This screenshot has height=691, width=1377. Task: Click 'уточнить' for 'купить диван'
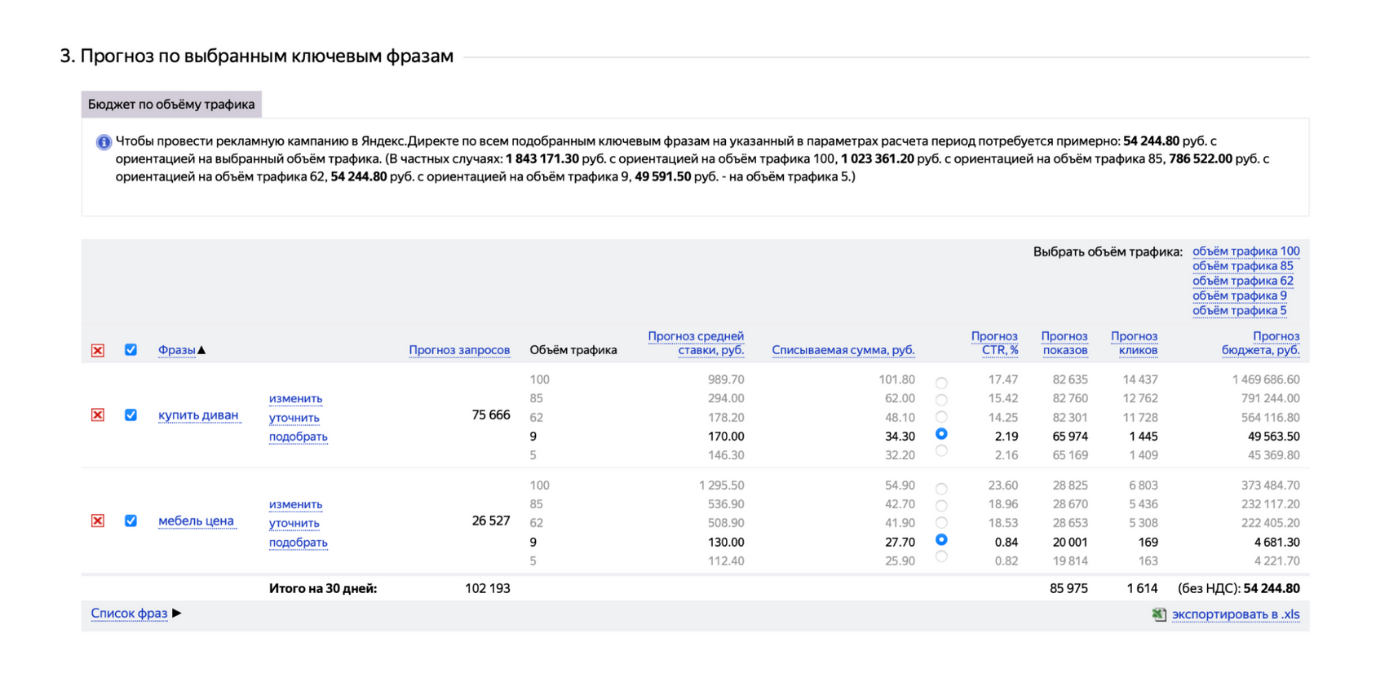(x=294, y=418)
